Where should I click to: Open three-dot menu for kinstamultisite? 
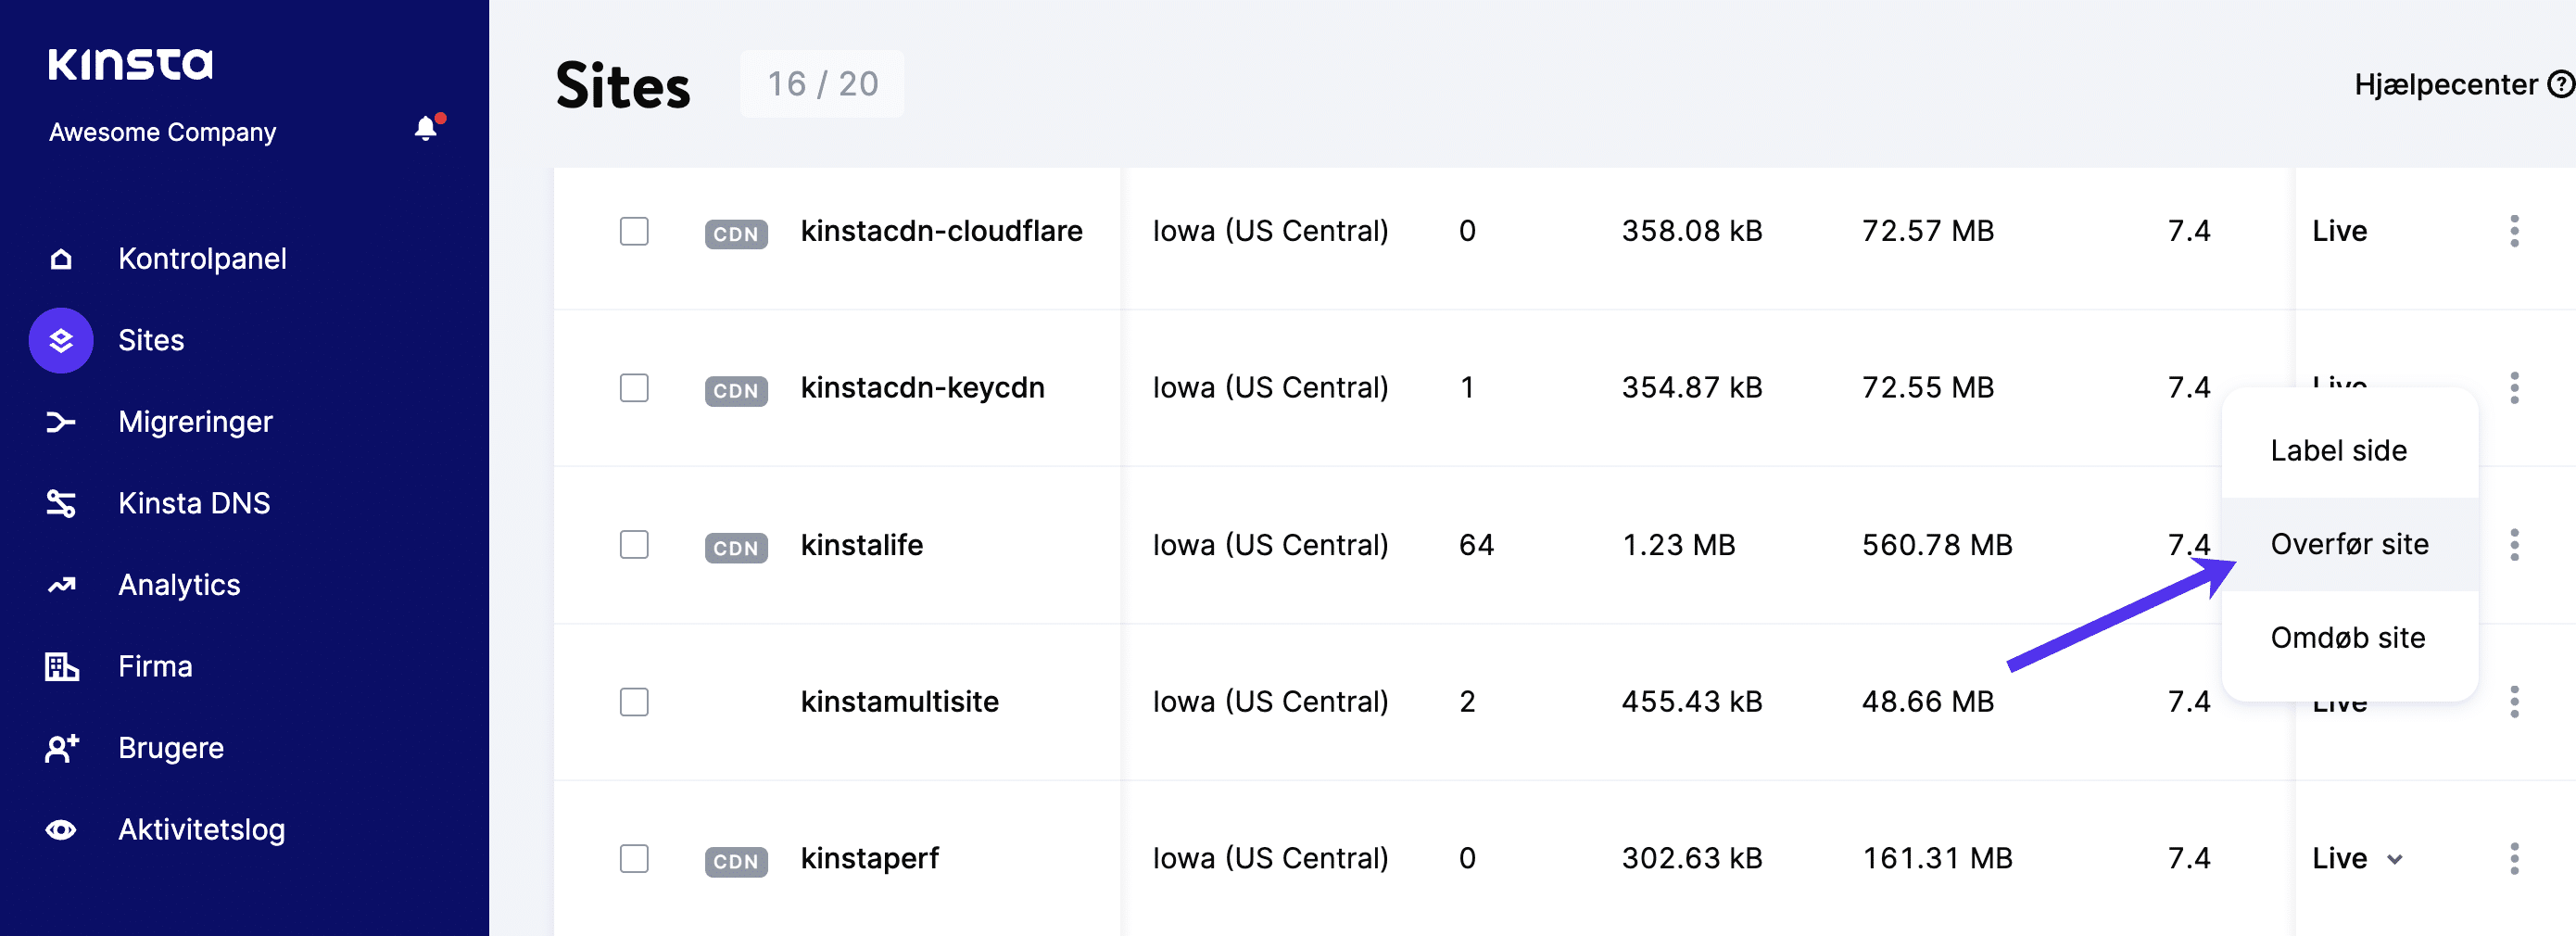coord(2514,701)
